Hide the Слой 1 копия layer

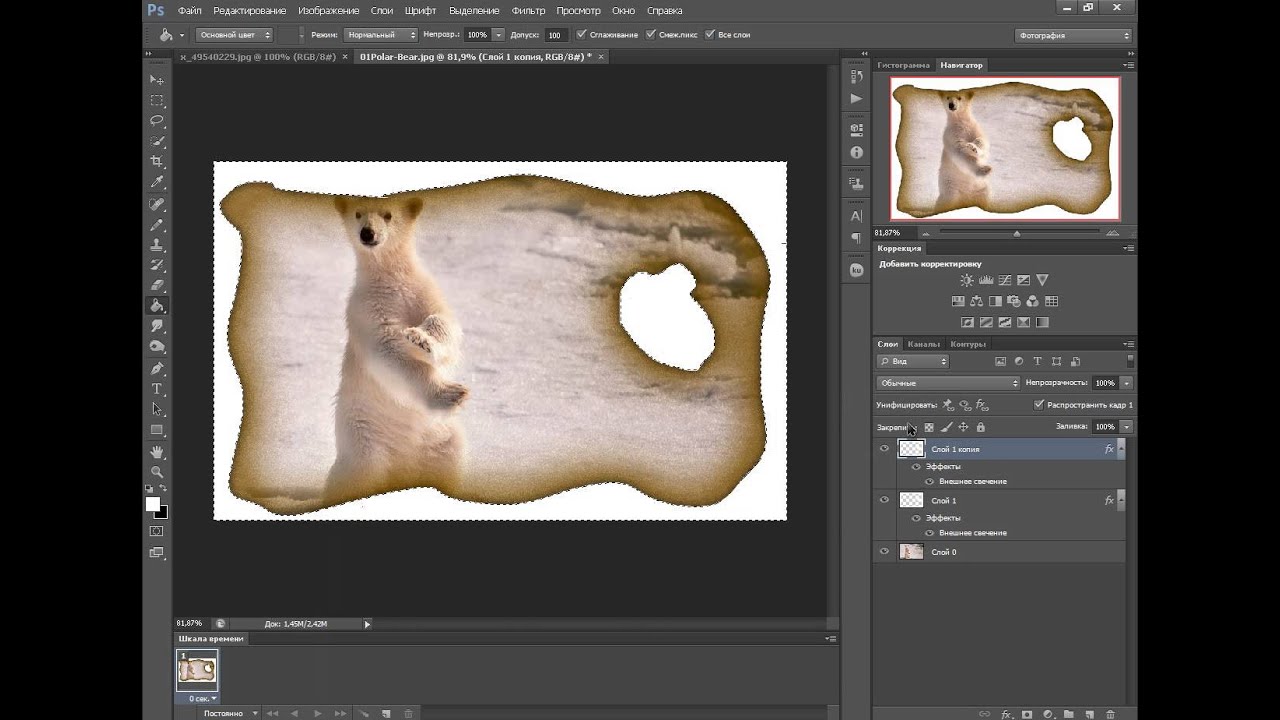pyautogui.click(x=884, y=449)
